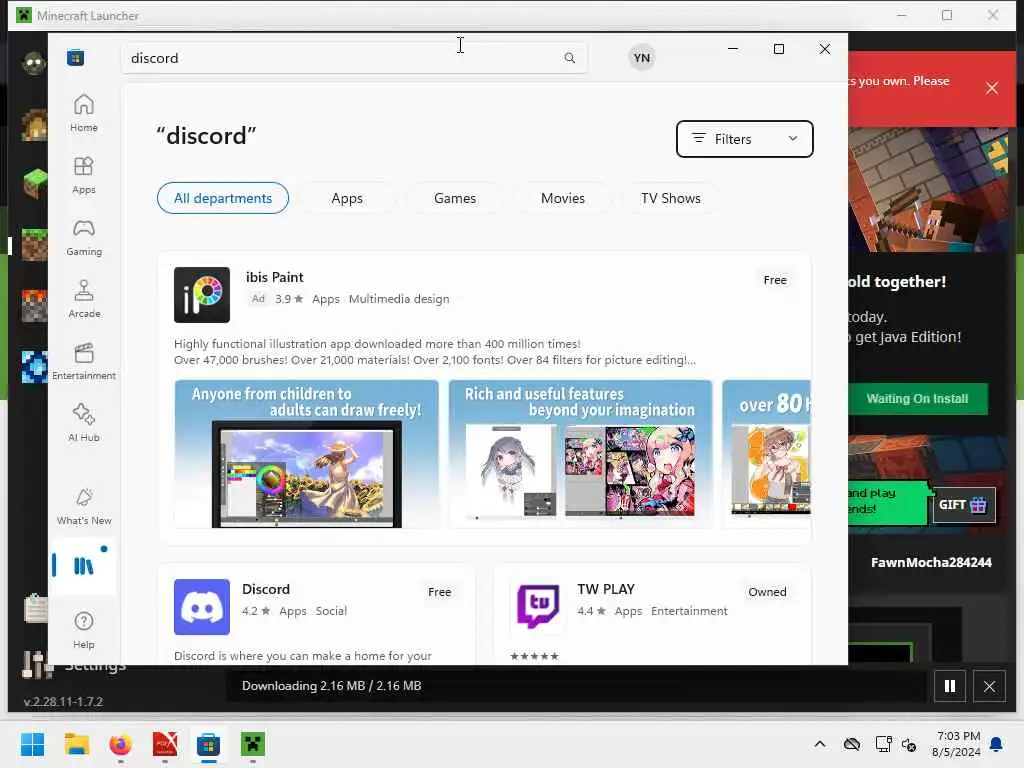
Task: Click Downloading 2.16 MB status text
Action: (x=331, y=686)
